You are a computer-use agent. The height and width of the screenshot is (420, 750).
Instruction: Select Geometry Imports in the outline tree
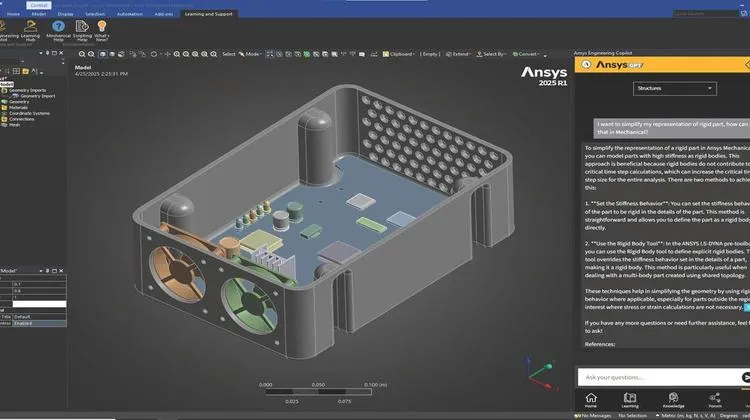point(27,90)
